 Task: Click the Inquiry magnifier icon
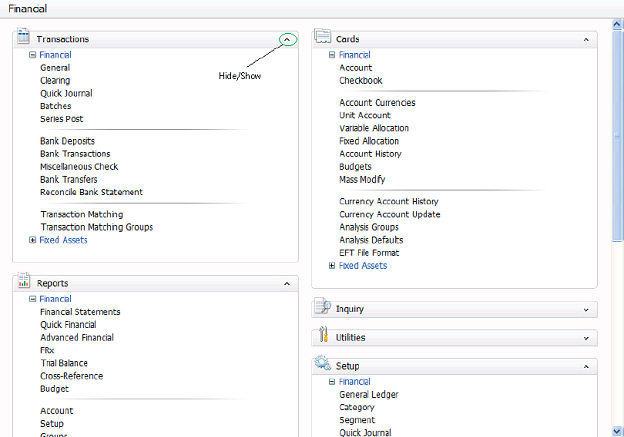click(x=323, y=308)
